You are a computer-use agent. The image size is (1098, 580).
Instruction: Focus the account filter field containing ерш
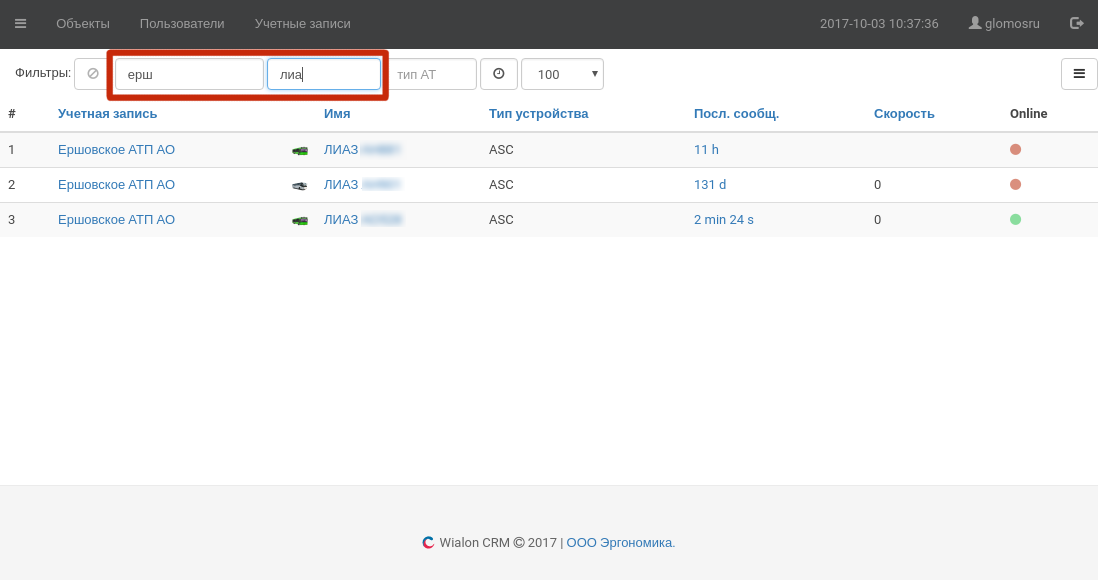[x=189, y=74]
